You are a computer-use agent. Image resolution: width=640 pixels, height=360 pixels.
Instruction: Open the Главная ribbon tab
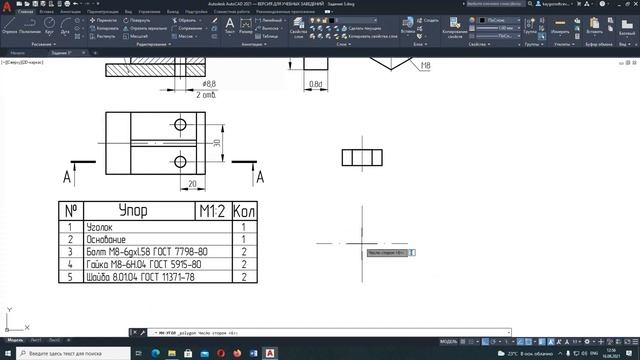pos(25,12)
